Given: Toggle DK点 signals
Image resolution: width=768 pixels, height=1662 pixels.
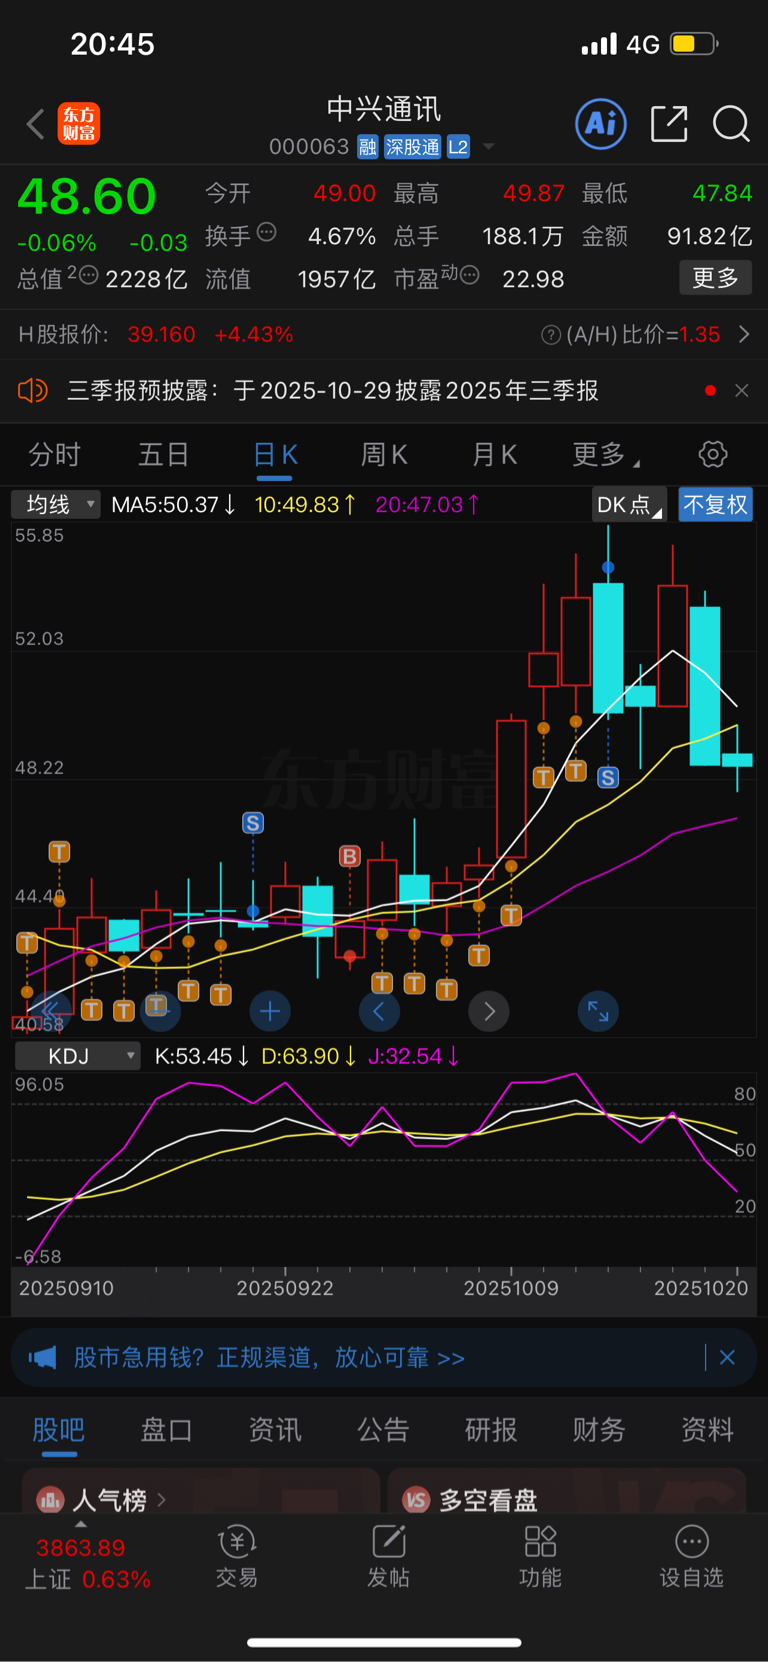Looking at the screenshot, I should (x=629, y=505).
